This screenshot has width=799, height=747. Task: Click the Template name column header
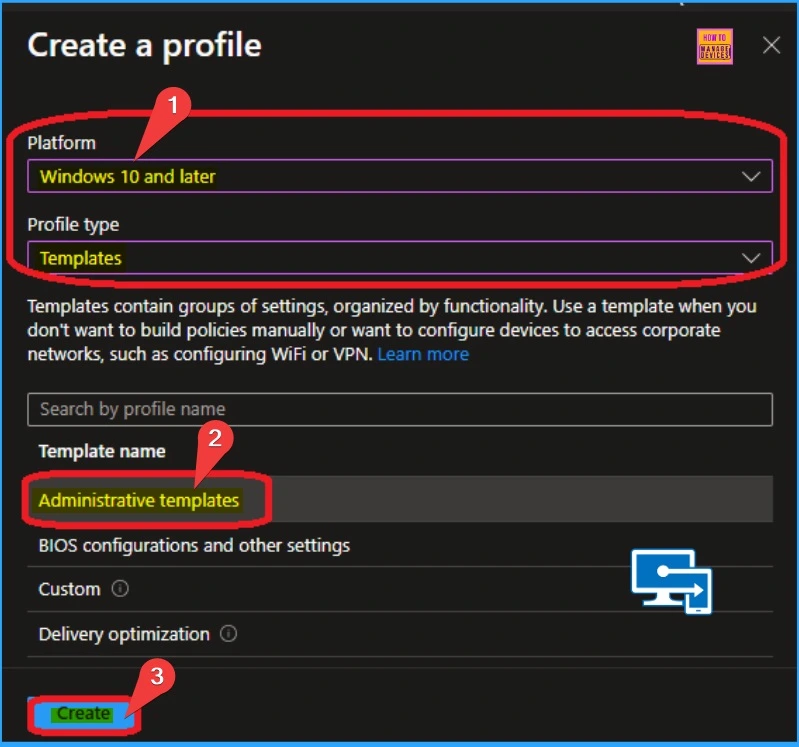pyautogui.click(x=102, y=451)
